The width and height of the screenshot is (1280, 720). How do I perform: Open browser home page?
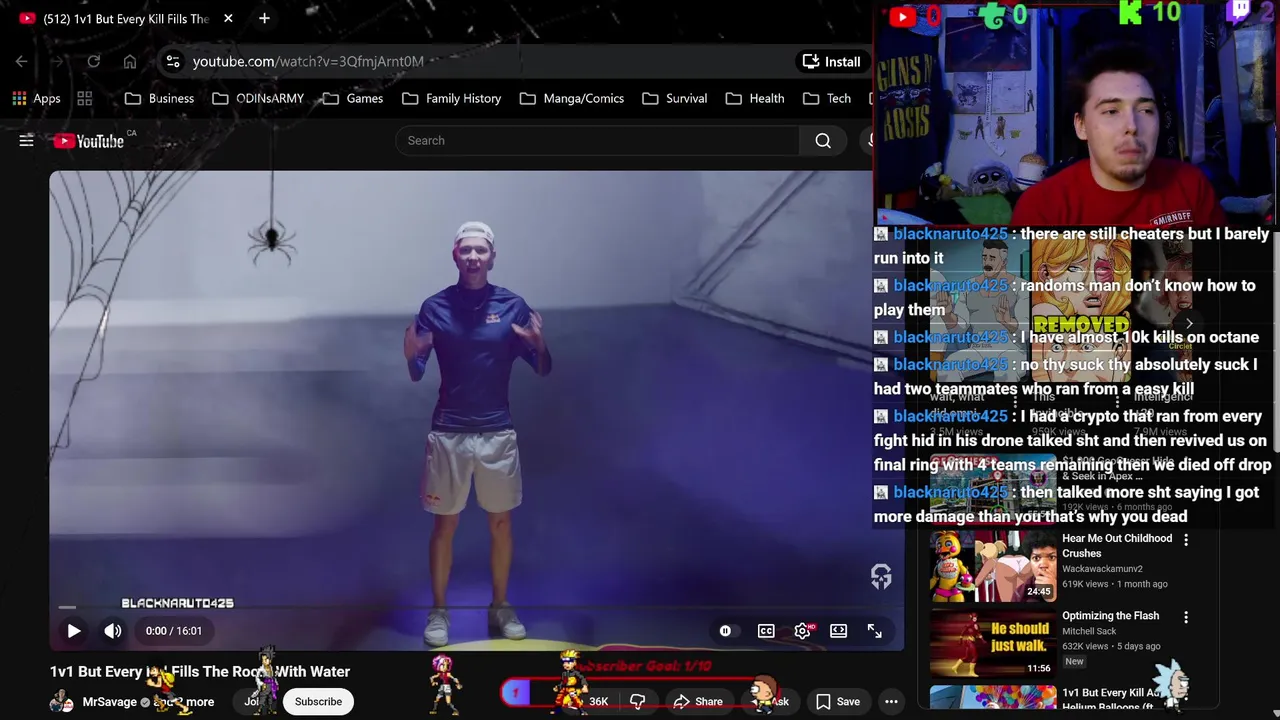pos(130,62)
